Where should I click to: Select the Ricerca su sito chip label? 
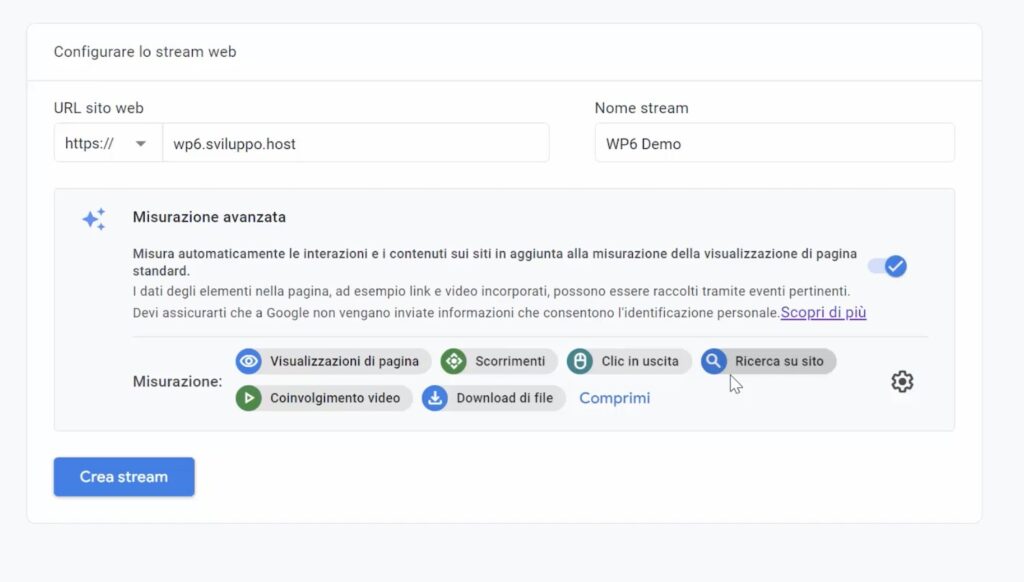pos(779,361)
